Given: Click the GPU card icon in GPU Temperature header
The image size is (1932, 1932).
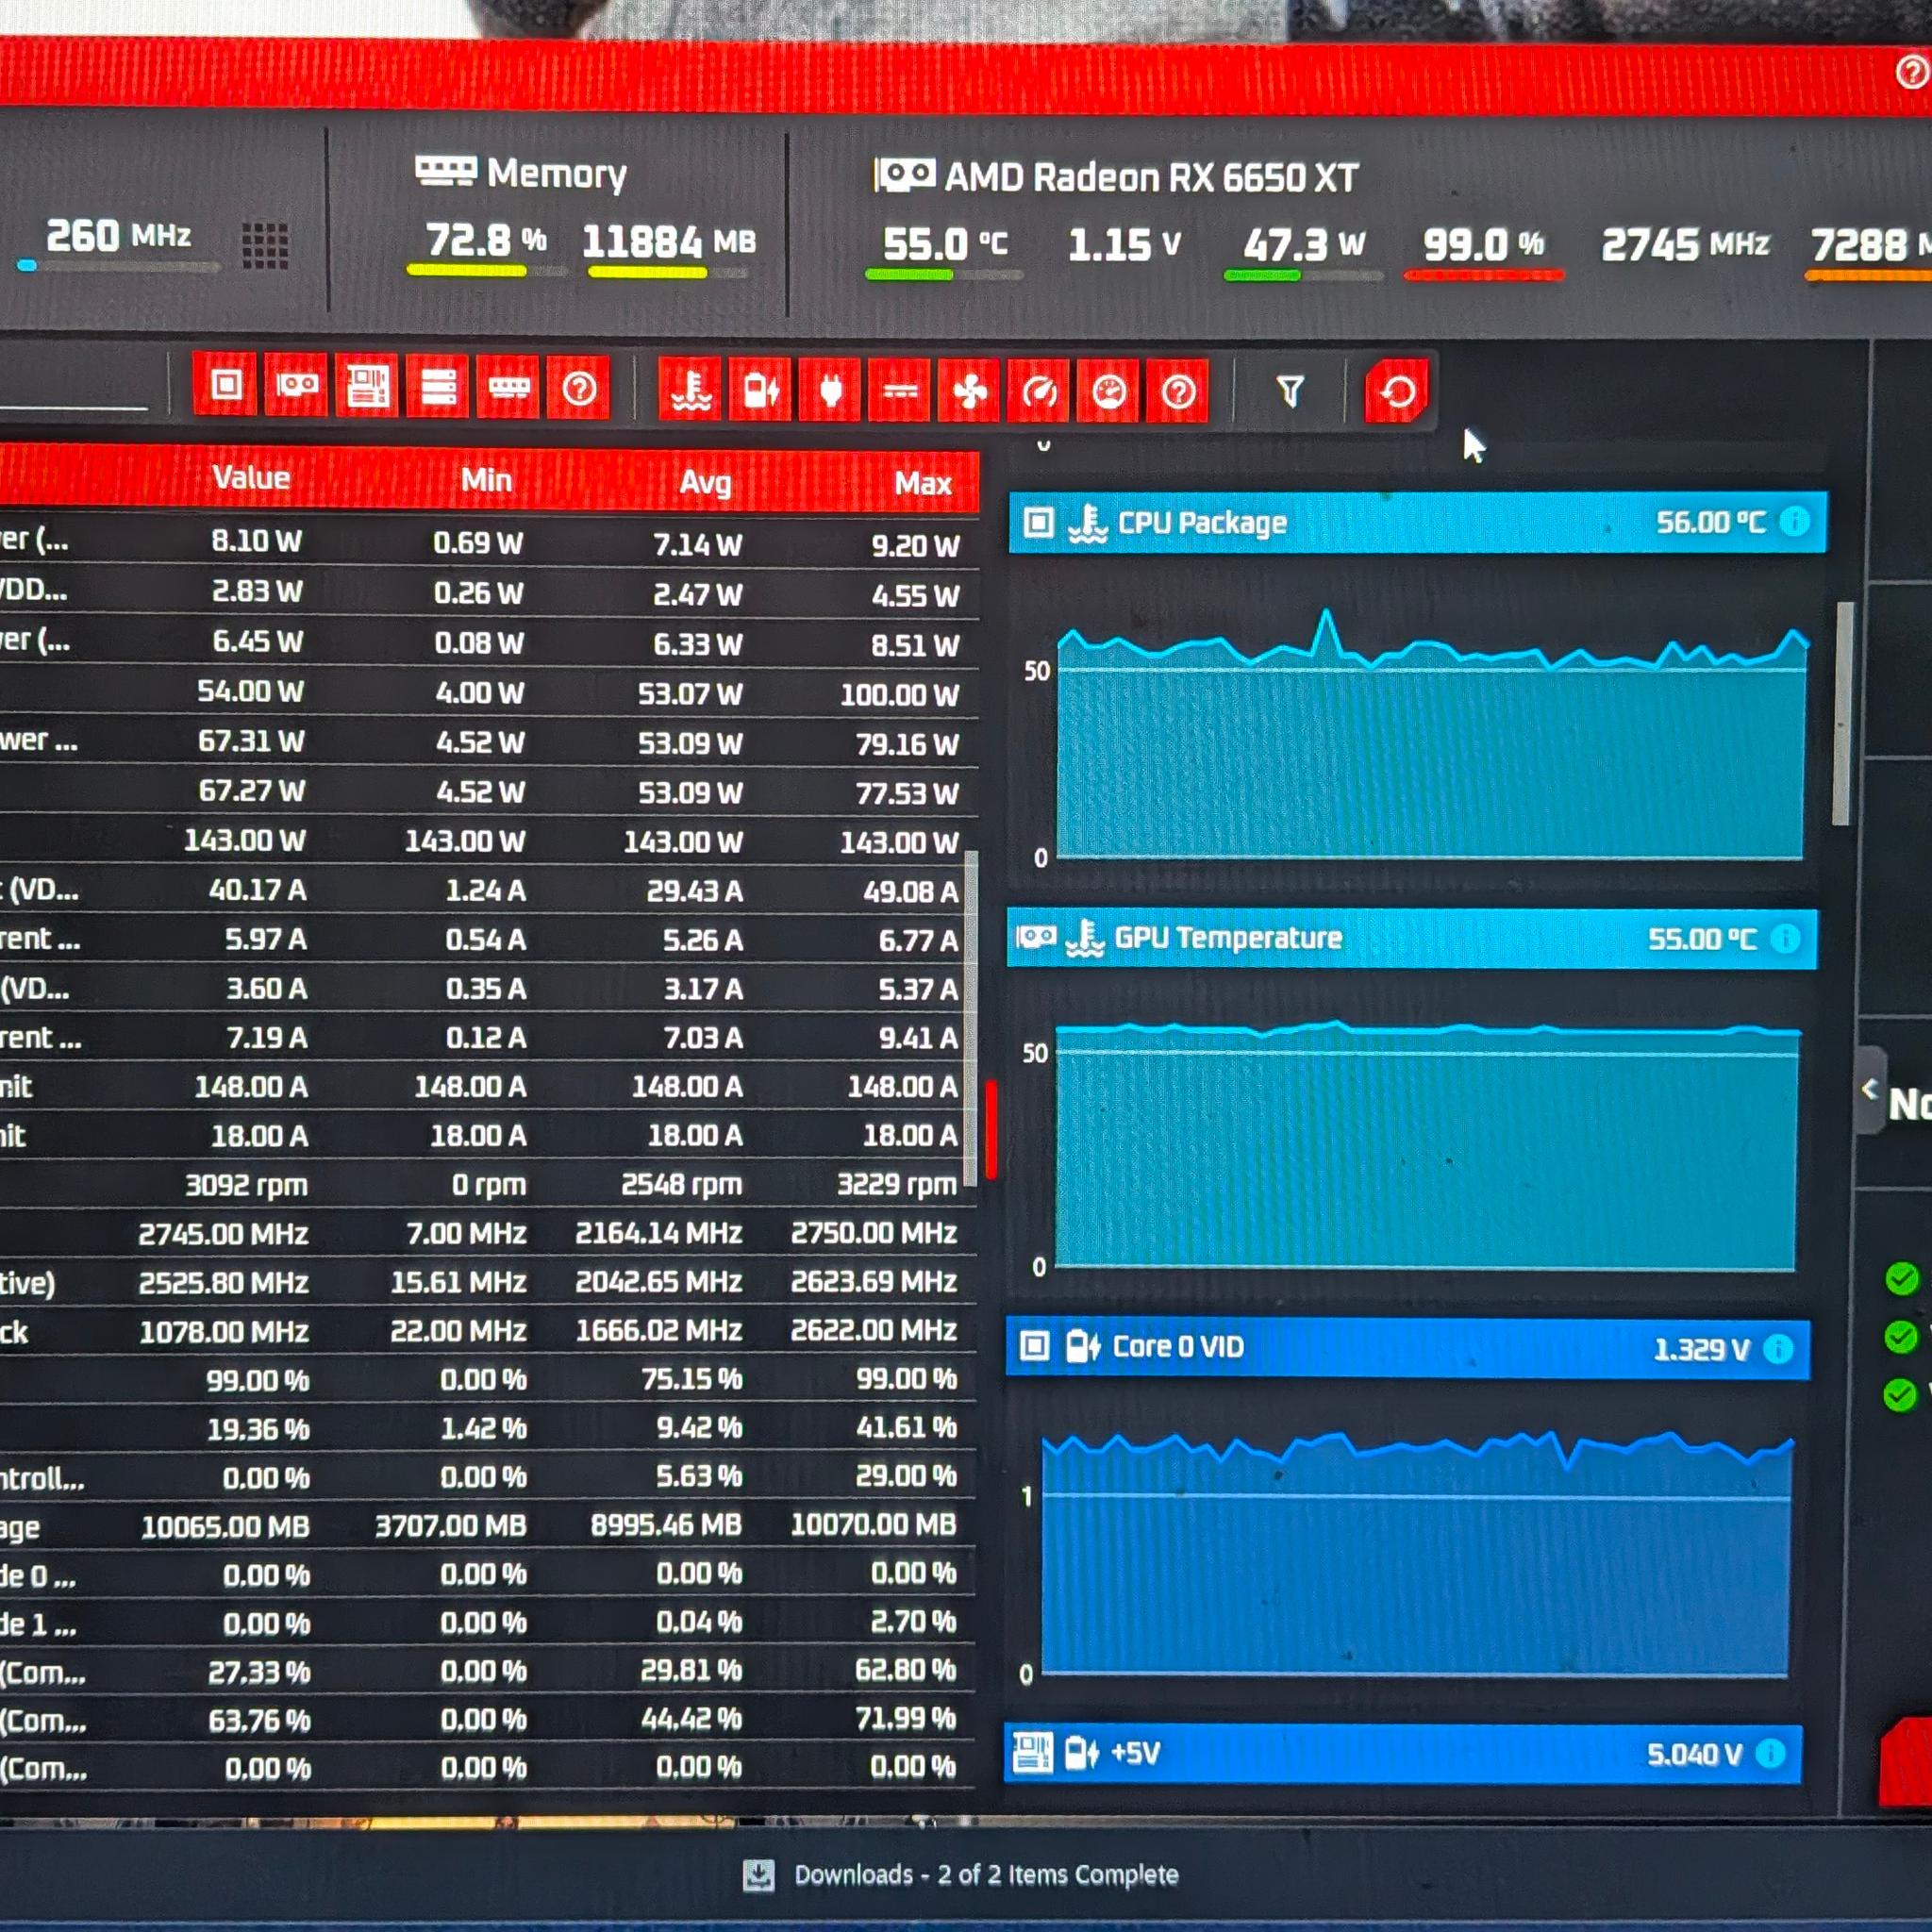Looking at the screenshot, I should tap(1036, 937).
